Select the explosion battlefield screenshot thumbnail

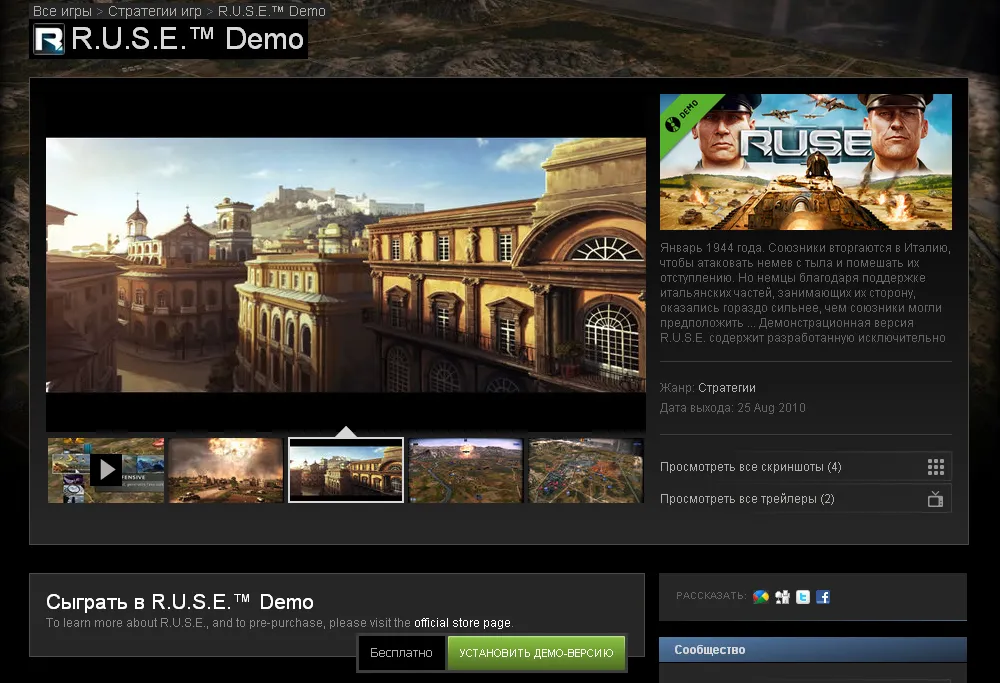tap(226, 470)
